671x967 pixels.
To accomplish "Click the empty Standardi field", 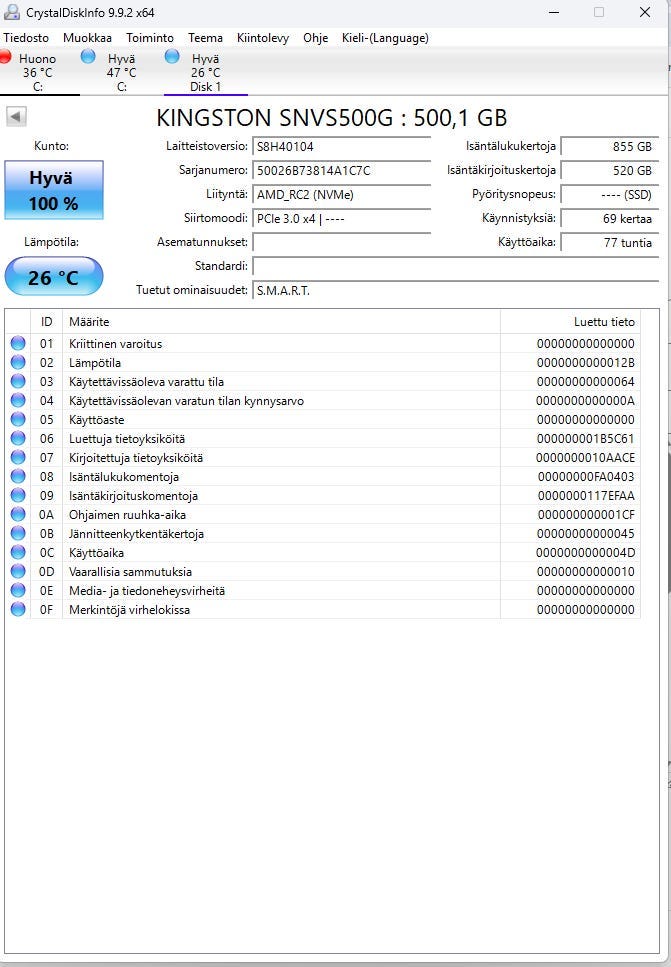I will (x=456, y=266).
